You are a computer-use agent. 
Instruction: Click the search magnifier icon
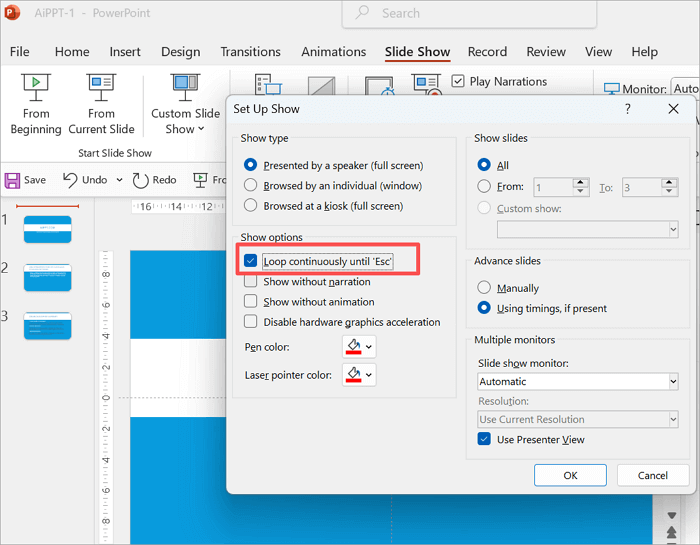pyautogui.click(x=362, y=12)
